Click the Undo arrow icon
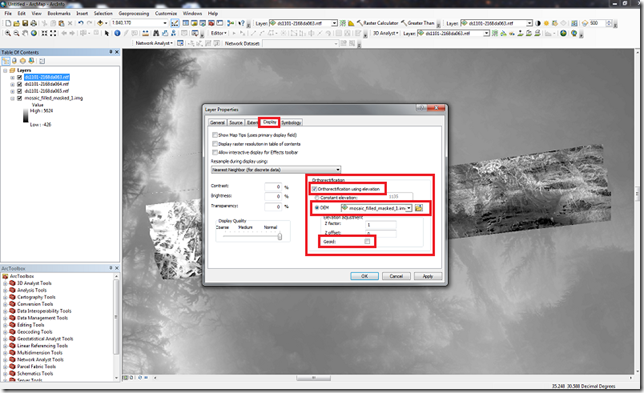This screenshot has width=644, height=393. 80,23
